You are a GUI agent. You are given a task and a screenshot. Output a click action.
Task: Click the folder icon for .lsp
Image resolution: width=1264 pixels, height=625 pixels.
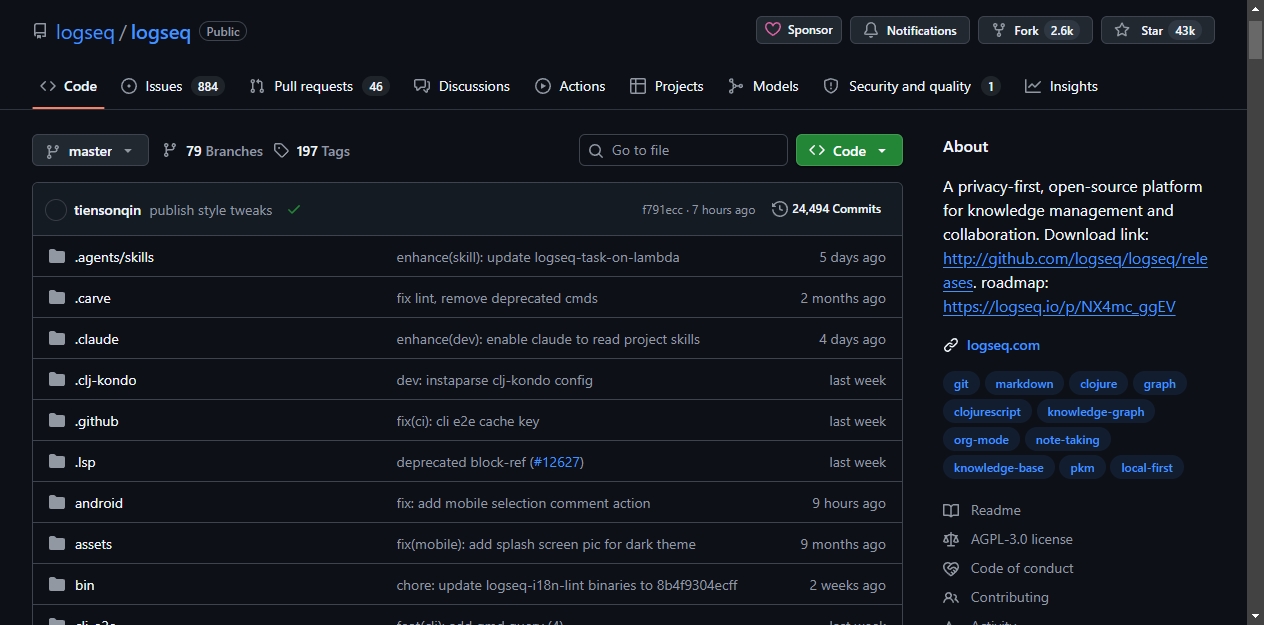click(x=57, y=462)
